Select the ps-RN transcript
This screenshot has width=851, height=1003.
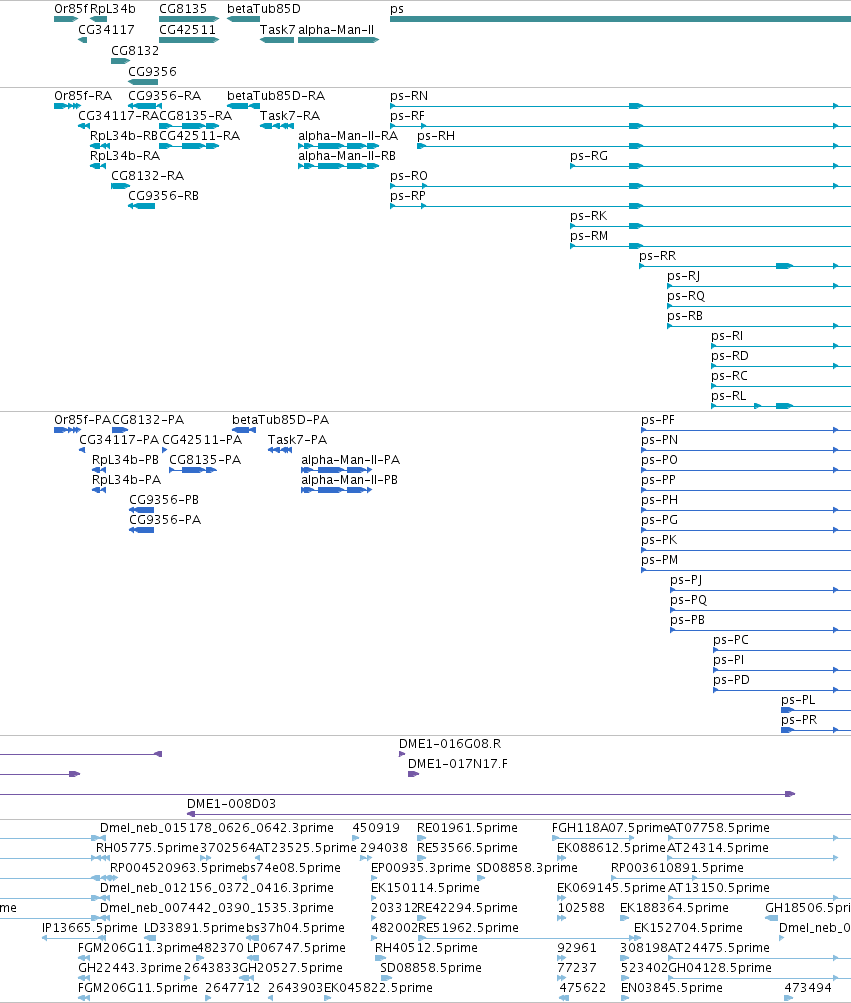click(620, 106)
